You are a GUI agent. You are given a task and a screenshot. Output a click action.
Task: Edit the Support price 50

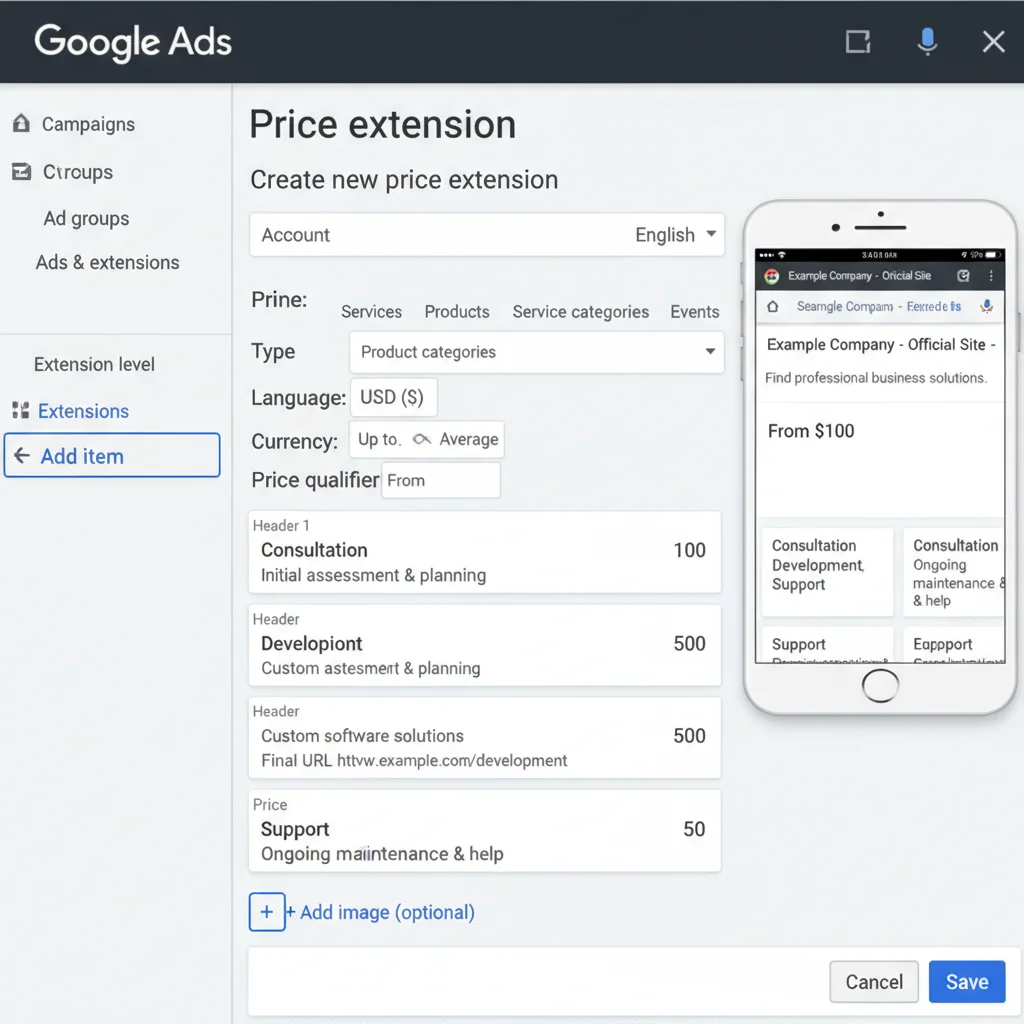[694, 829]
